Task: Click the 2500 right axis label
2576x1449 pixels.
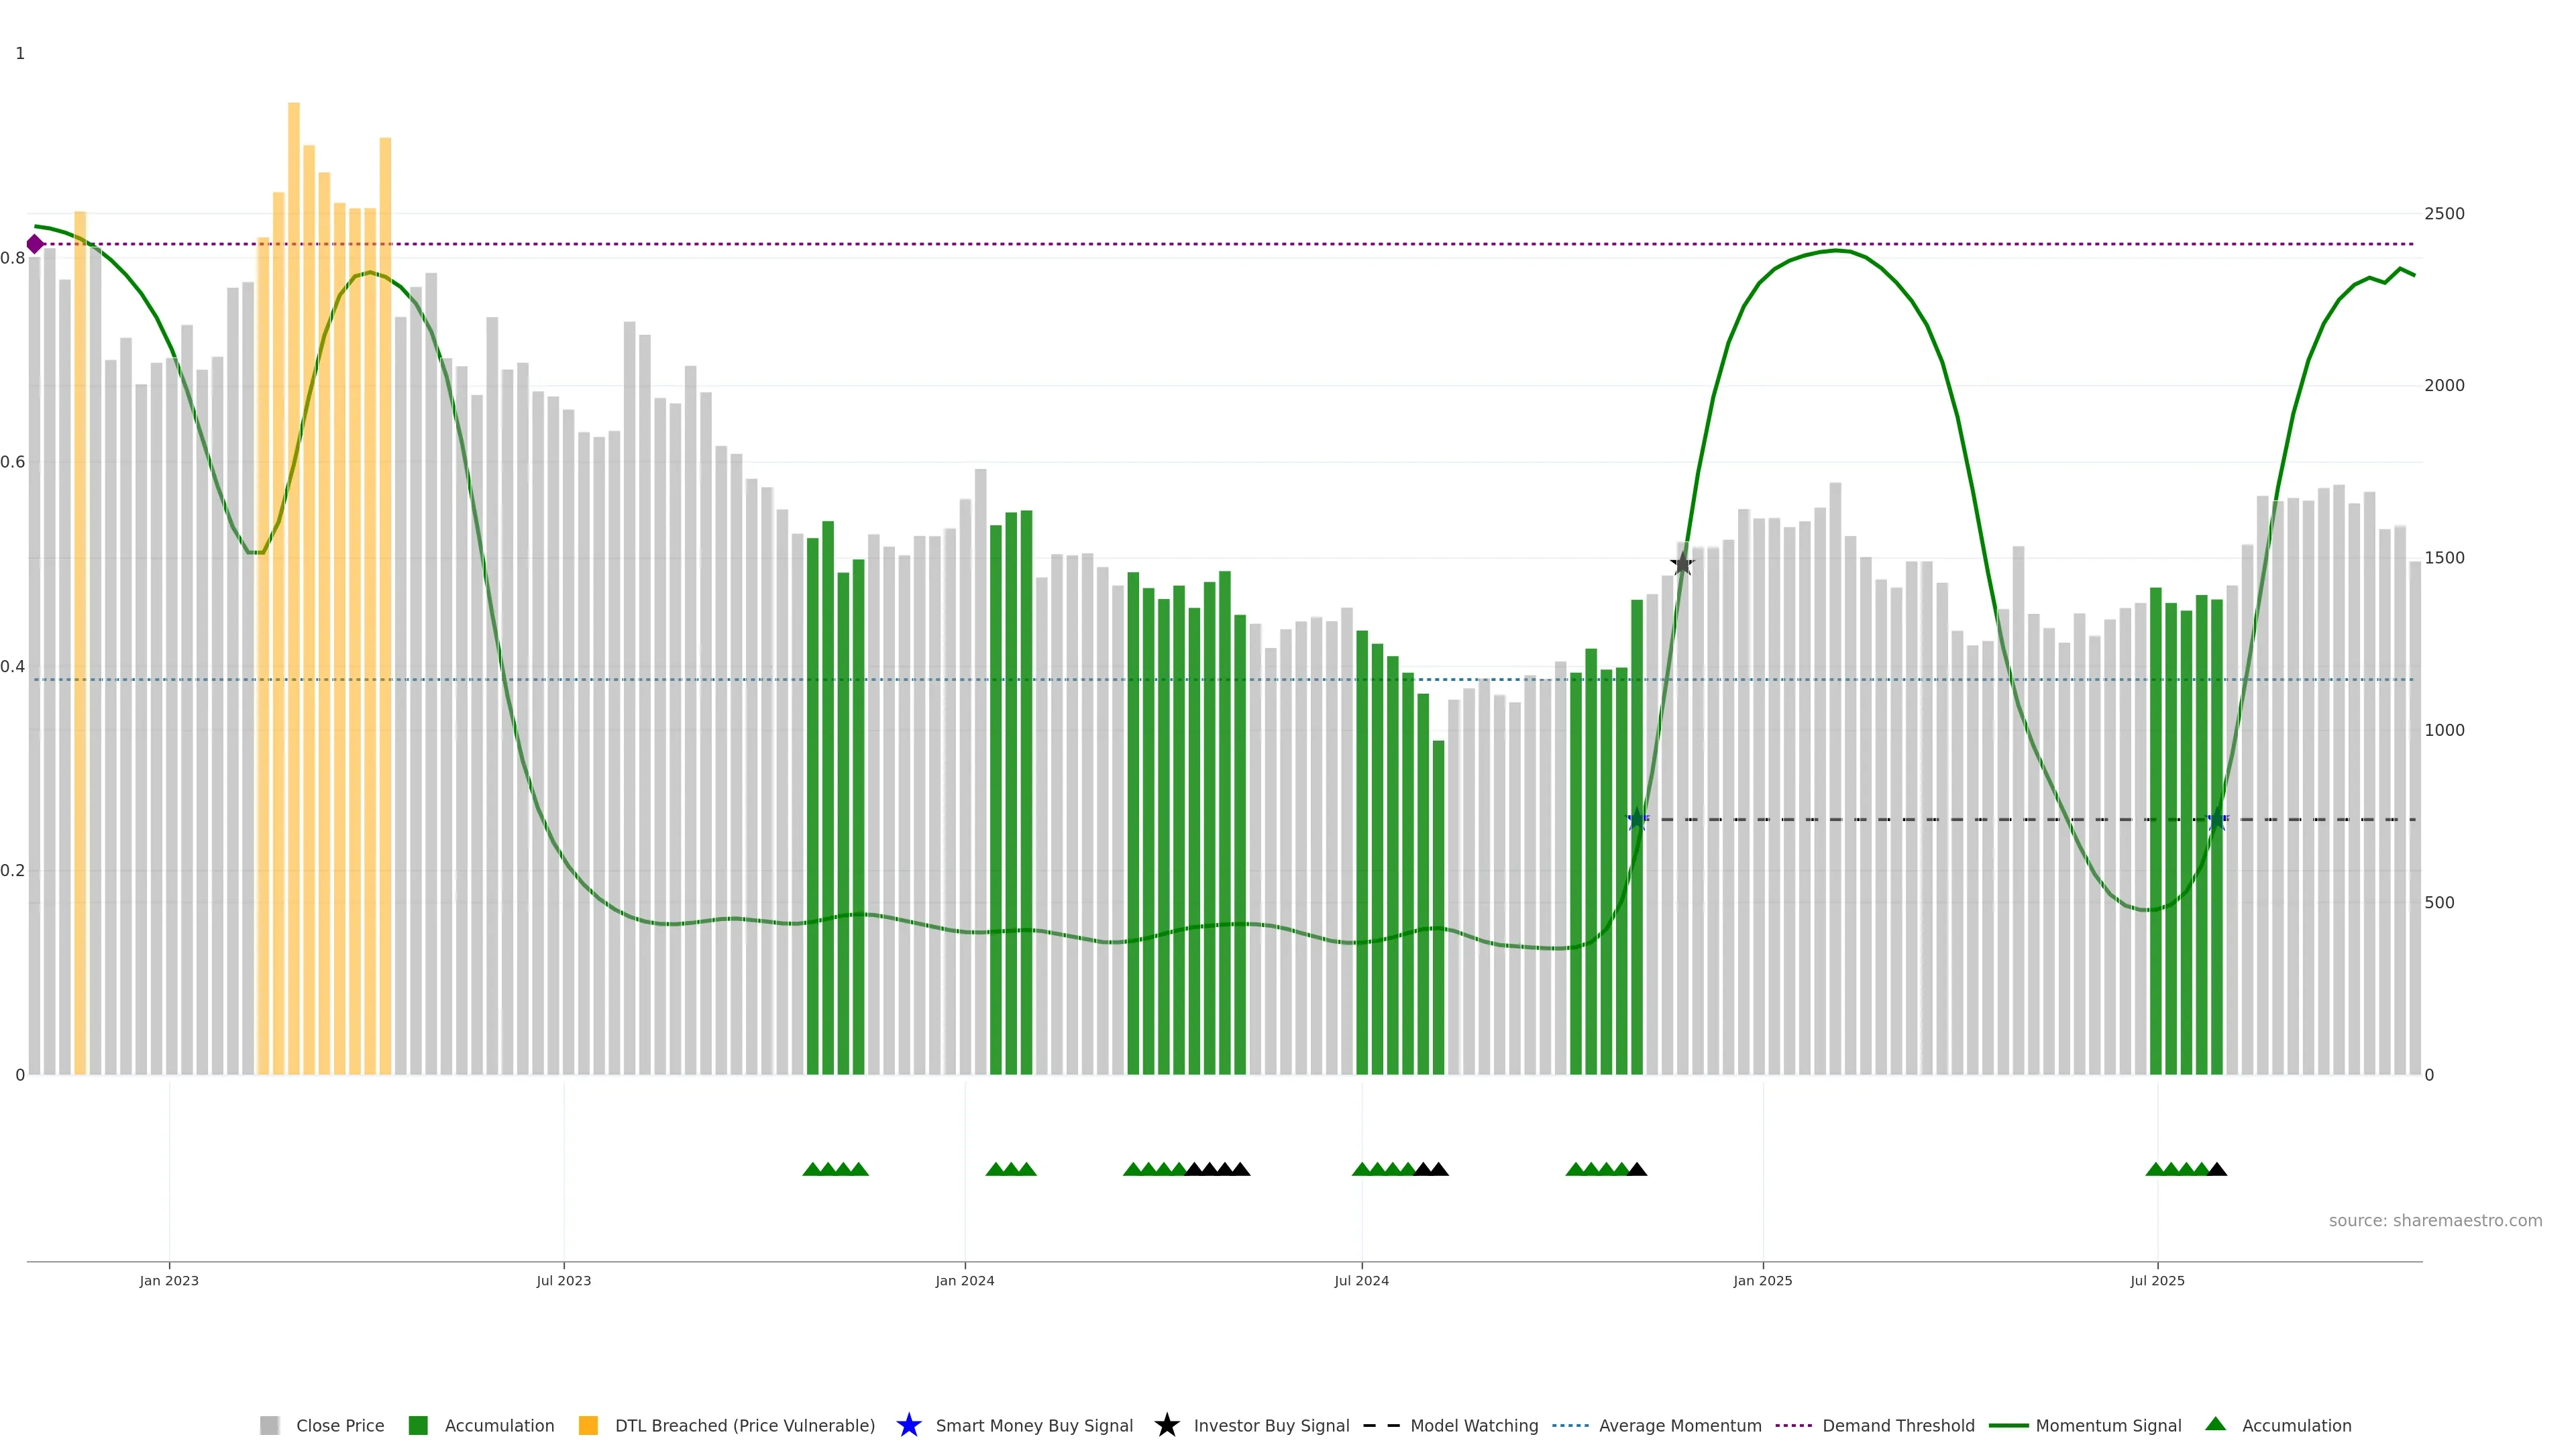Action: (2444, 214)
